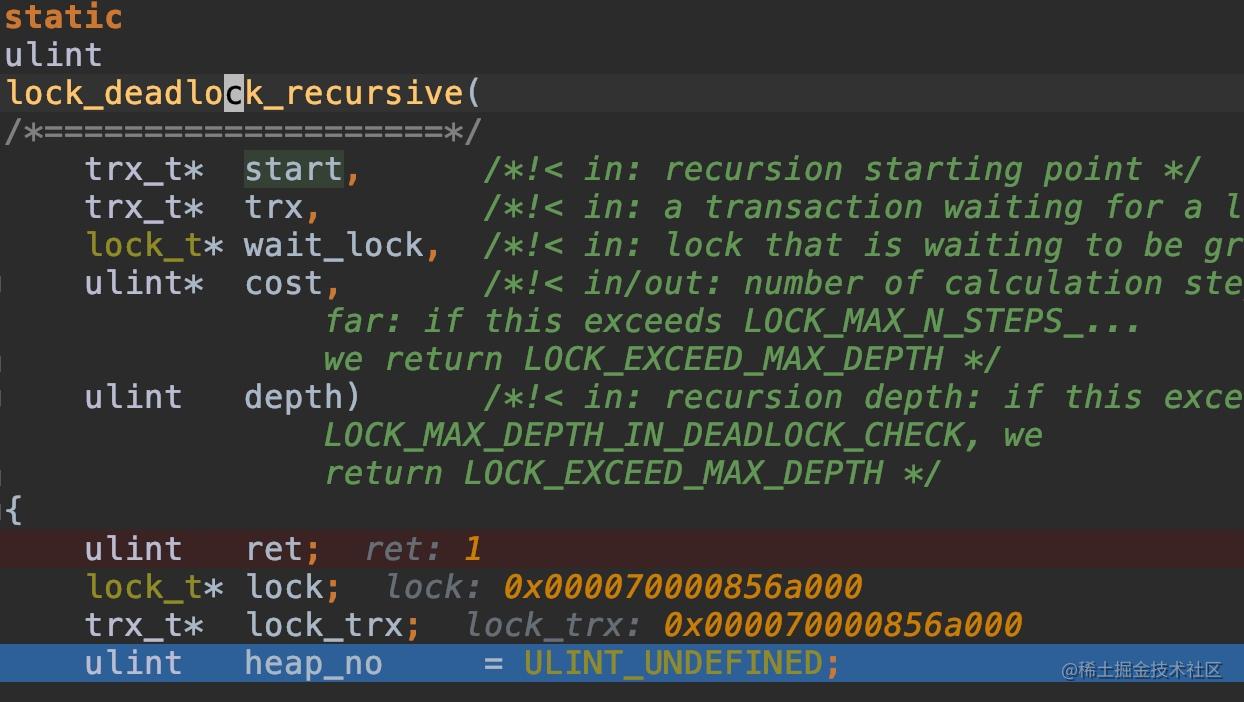The width and height of the screenshot is (1244, 702).
Task: Click inline lock_trx debug address value
Action: [x=843, y=624]
